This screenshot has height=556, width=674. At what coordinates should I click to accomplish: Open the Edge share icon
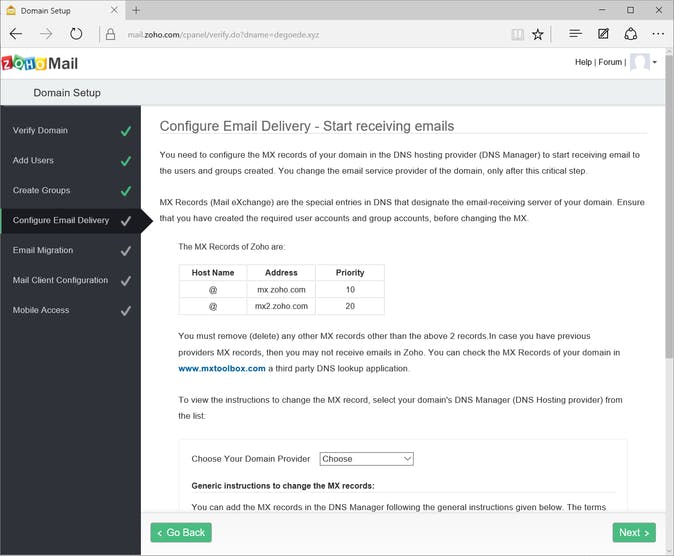(631, 33)
